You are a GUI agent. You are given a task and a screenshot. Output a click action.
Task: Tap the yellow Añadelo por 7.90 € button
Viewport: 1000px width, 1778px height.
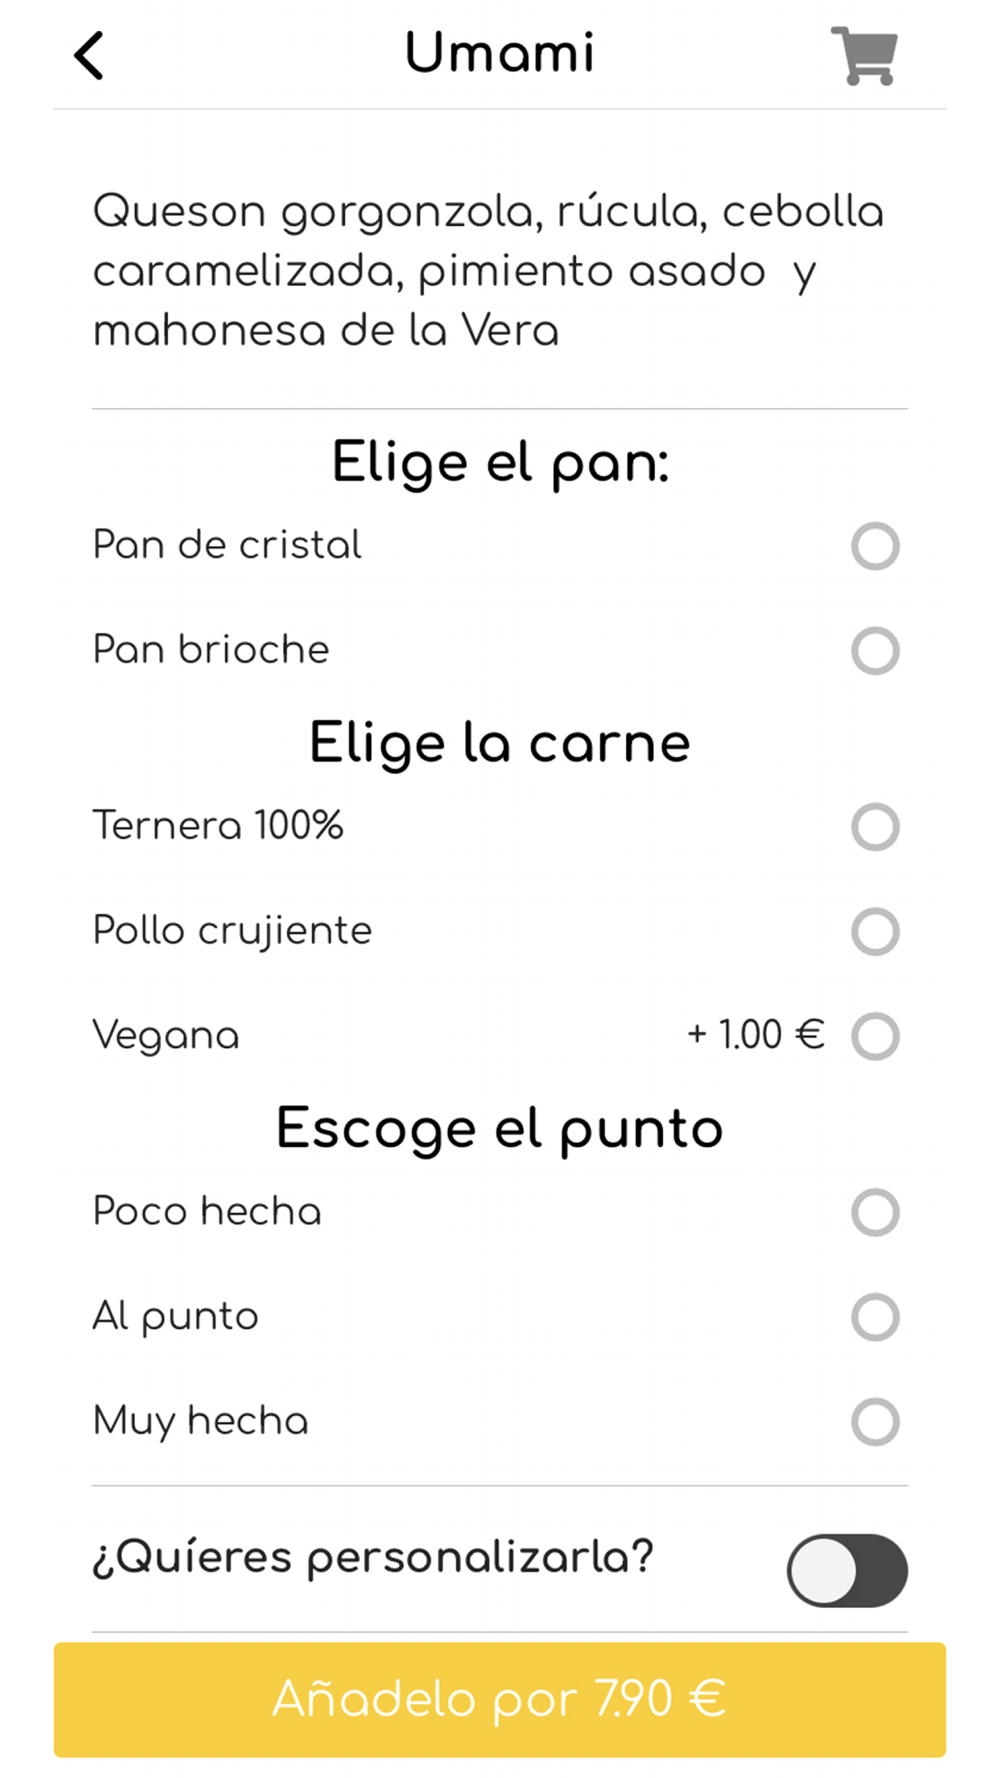point(500,1700)
